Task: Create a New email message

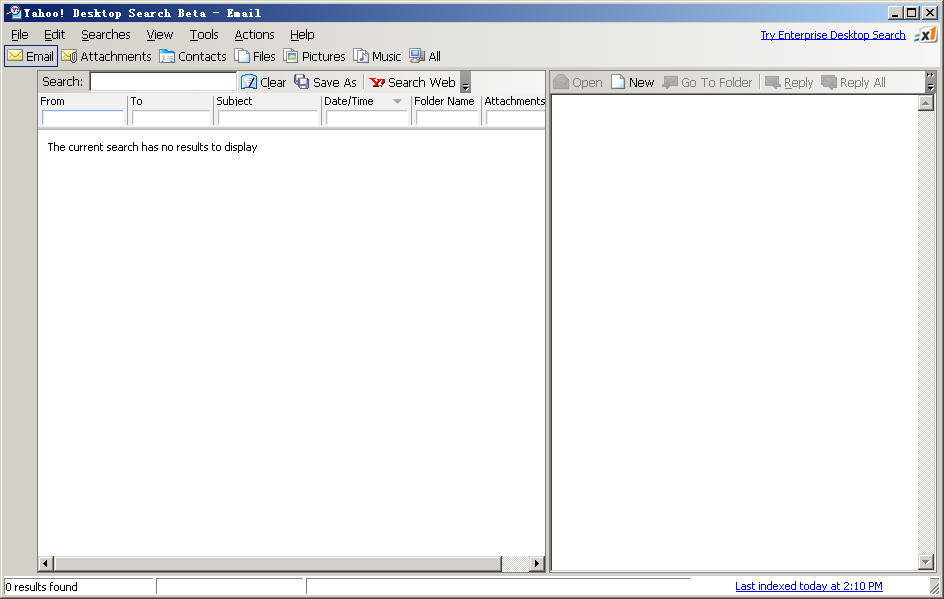Action: click(x=632, y=82)
